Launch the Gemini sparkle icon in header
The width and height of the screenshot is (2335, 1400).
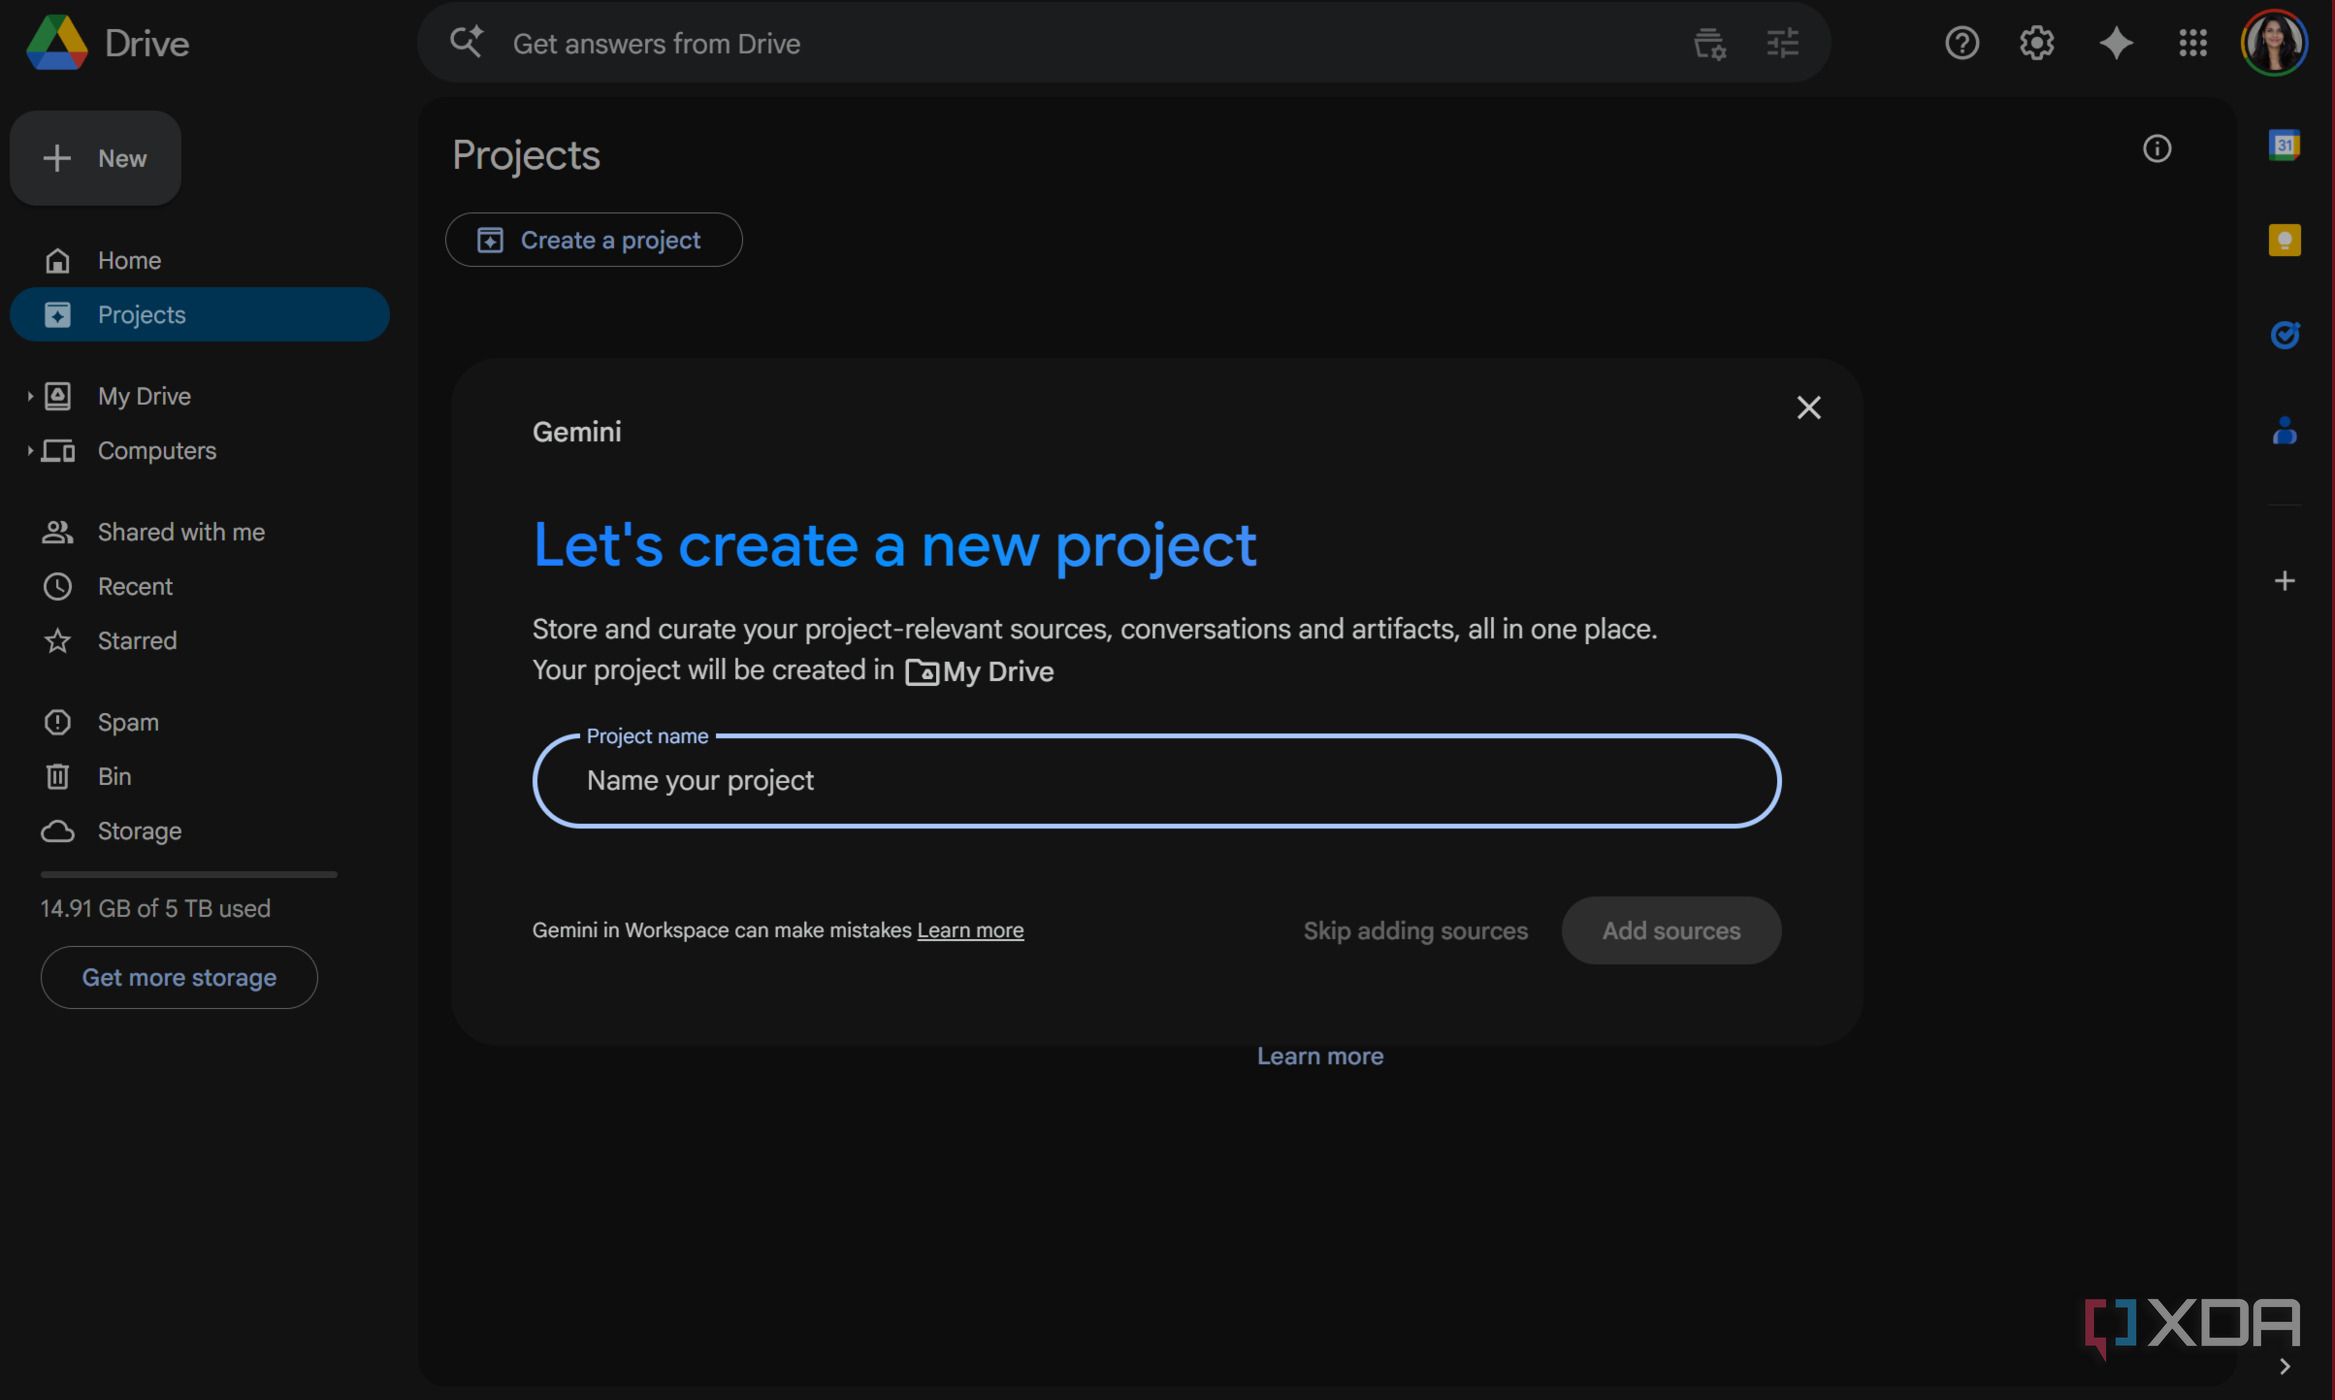click(2115, 43)
